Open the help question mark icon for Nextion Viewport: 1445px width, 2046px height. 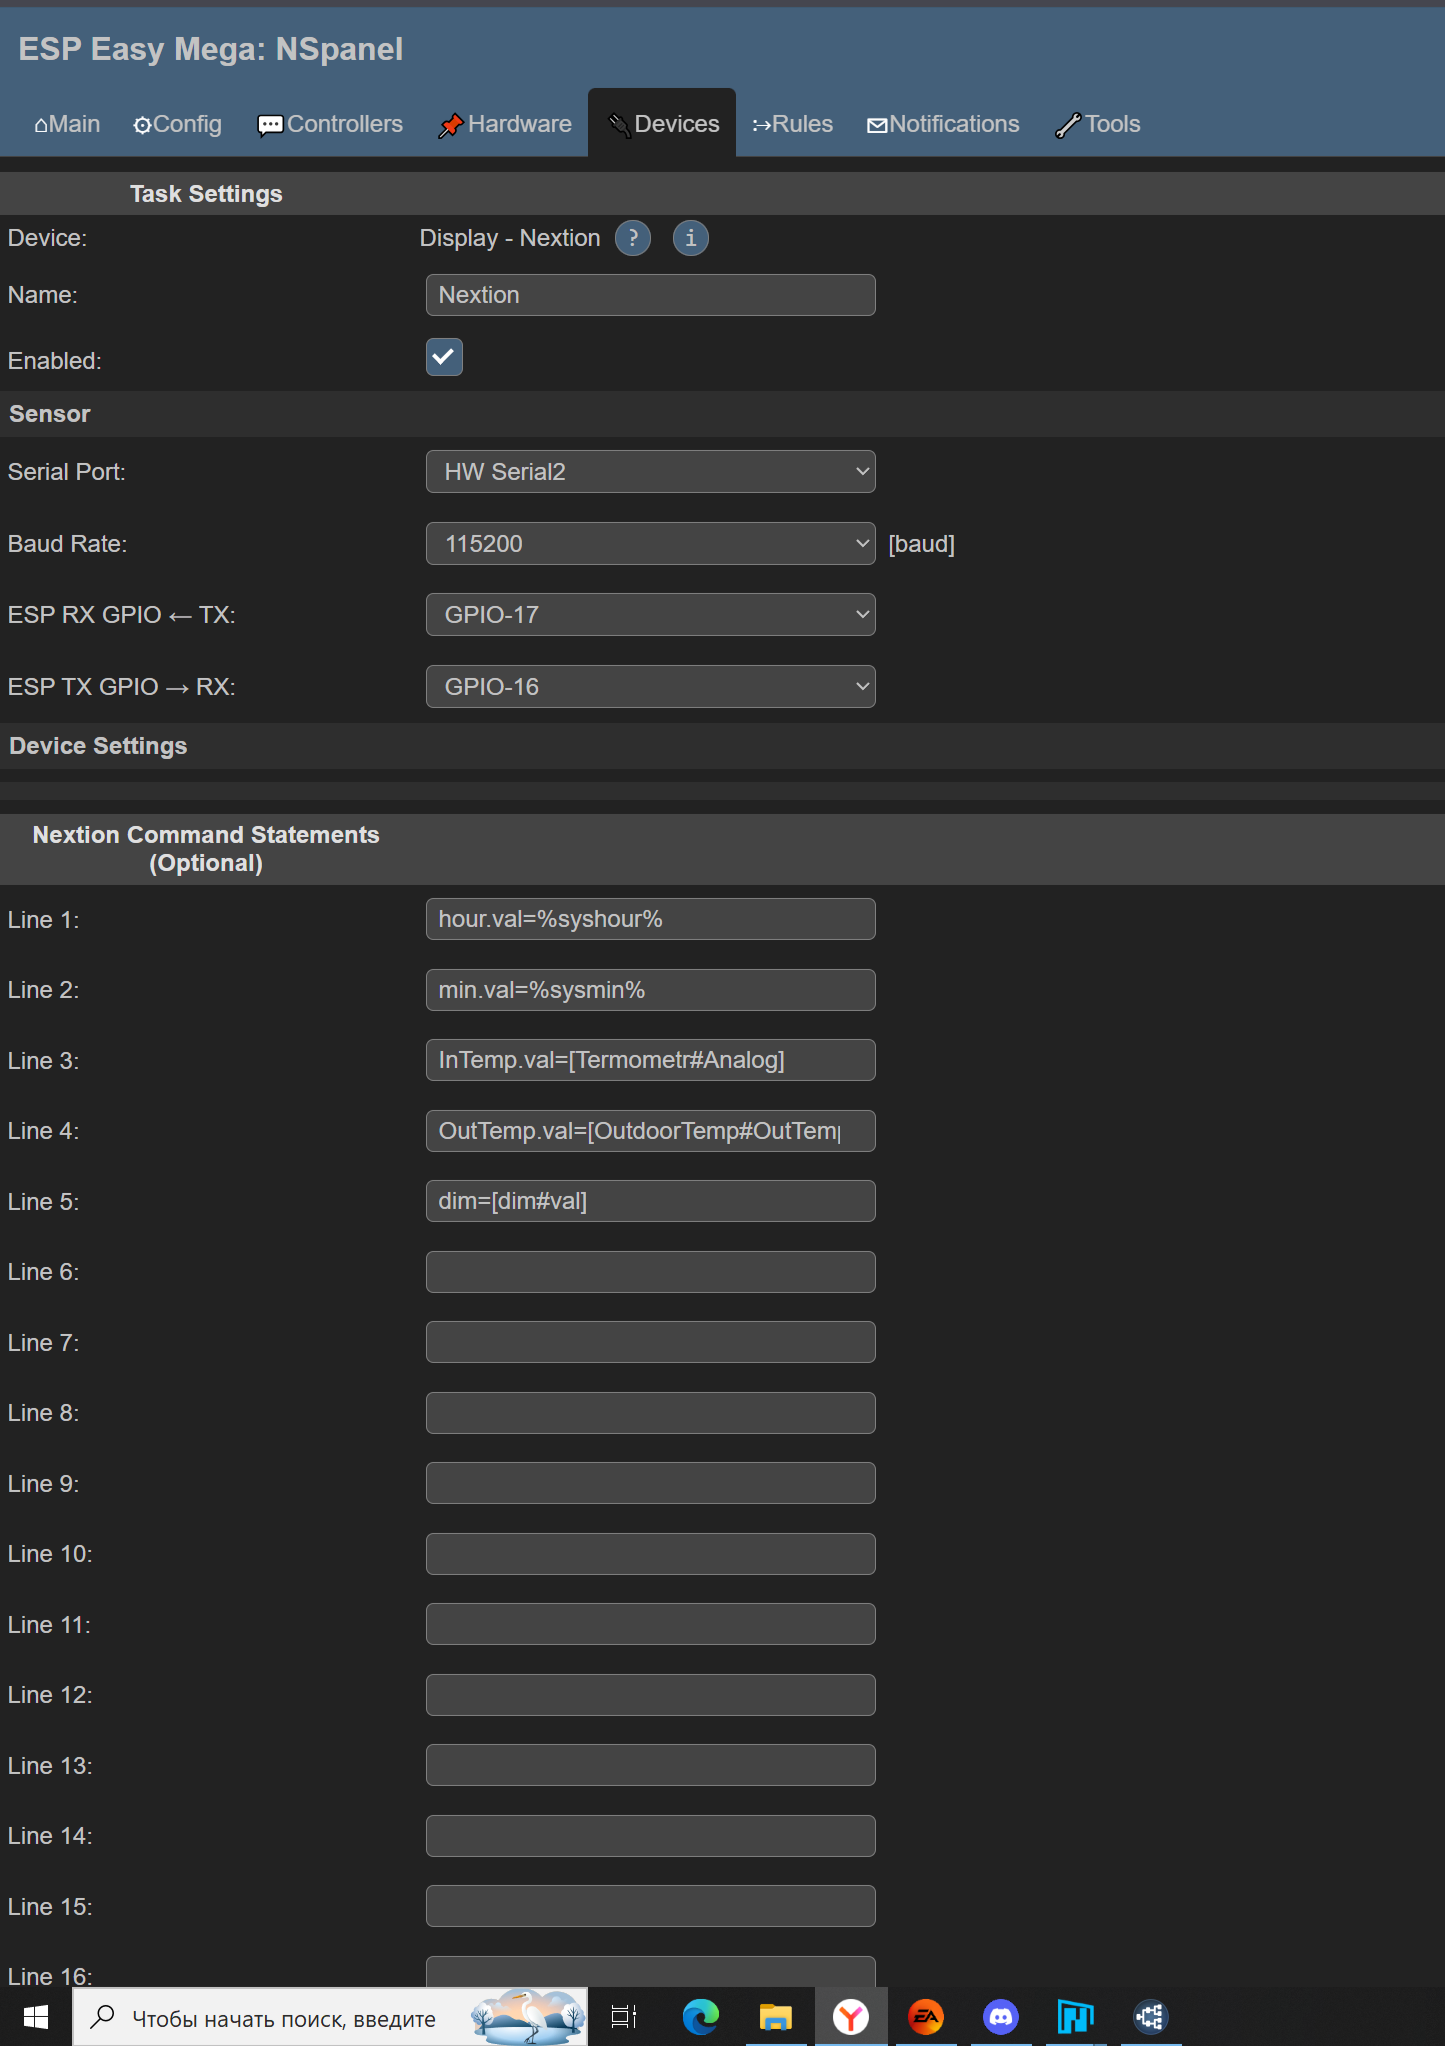point(632,238)
